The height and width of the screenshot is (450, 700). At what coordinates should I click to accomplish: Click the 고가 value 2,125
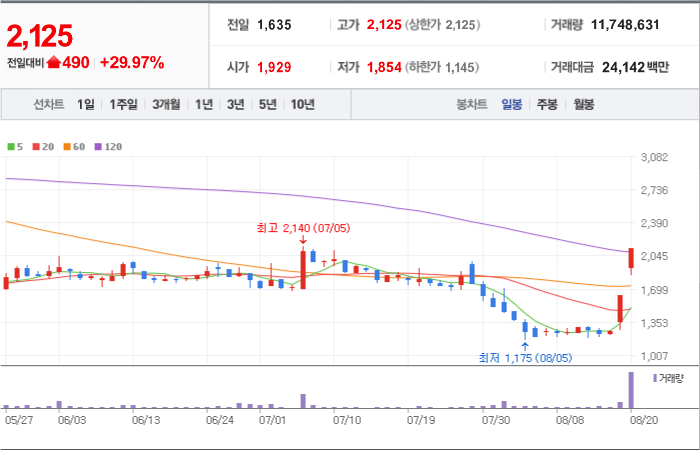click(384, 25)
